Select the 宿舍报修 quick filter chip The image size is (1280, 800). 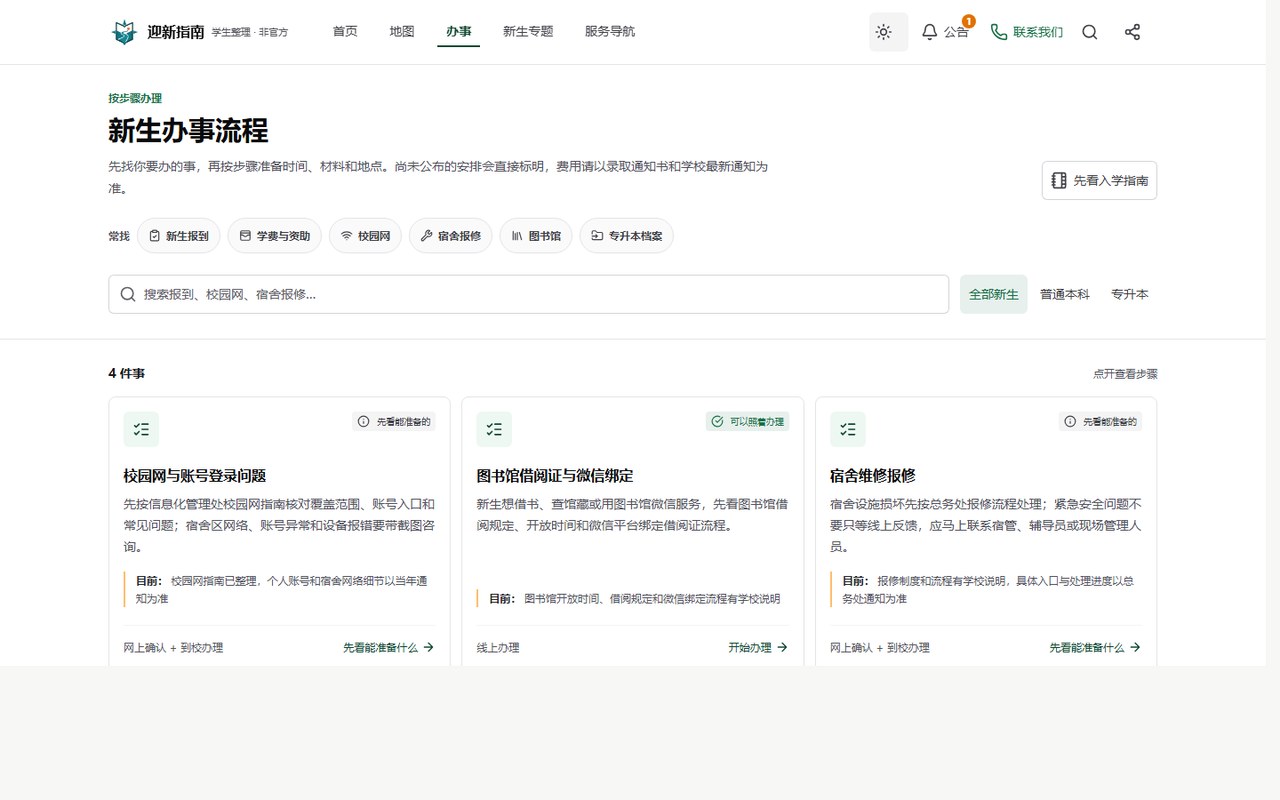pos(451,236)
